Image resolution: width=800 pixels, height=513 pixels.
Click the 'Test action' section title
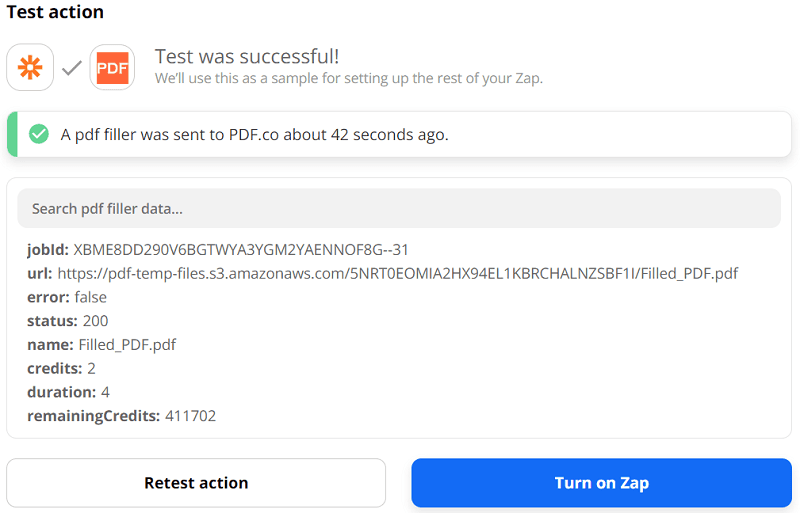click(55, 13)
